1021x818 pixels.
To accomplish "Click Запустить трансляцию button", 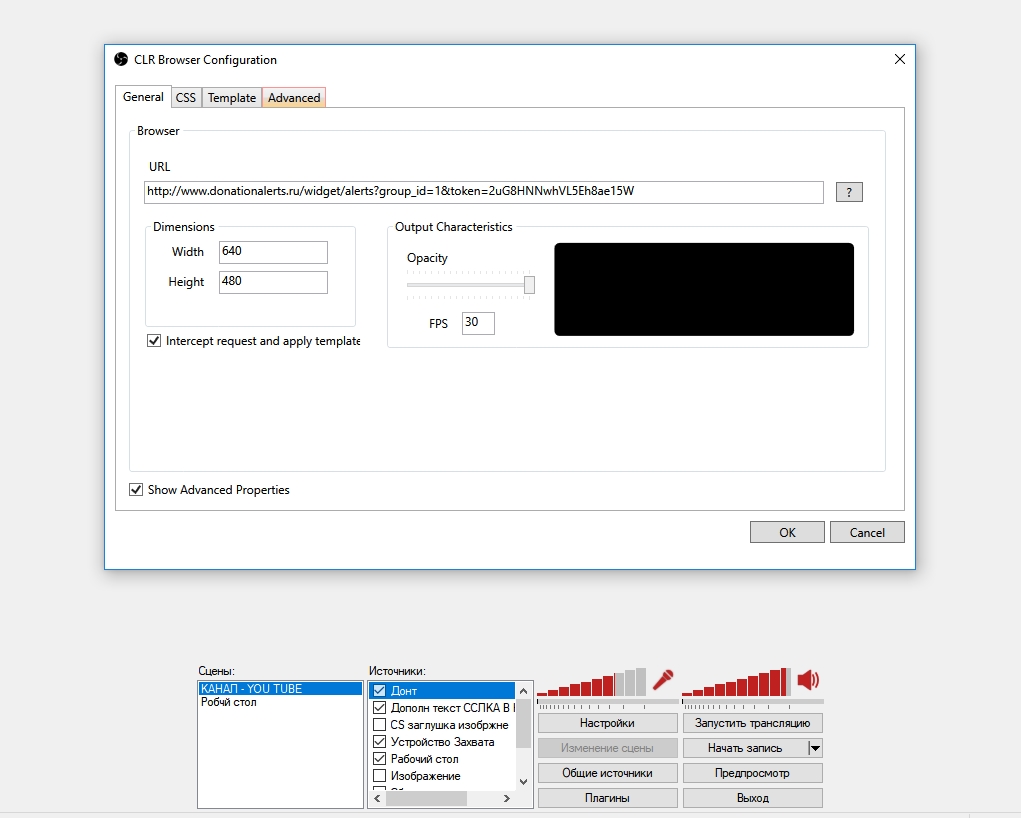I will [x=753, y=723].
